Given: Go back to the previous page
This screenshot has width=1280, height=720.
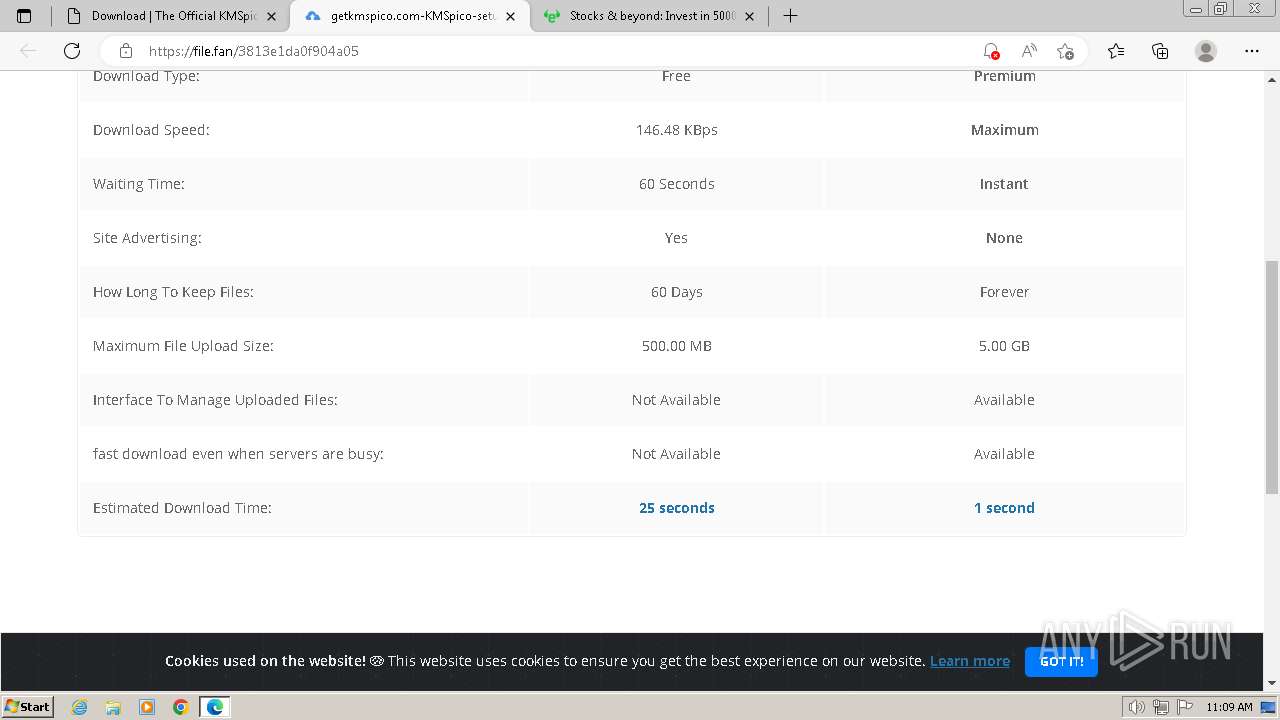Looking at the screenshot, I should (28, 51).
